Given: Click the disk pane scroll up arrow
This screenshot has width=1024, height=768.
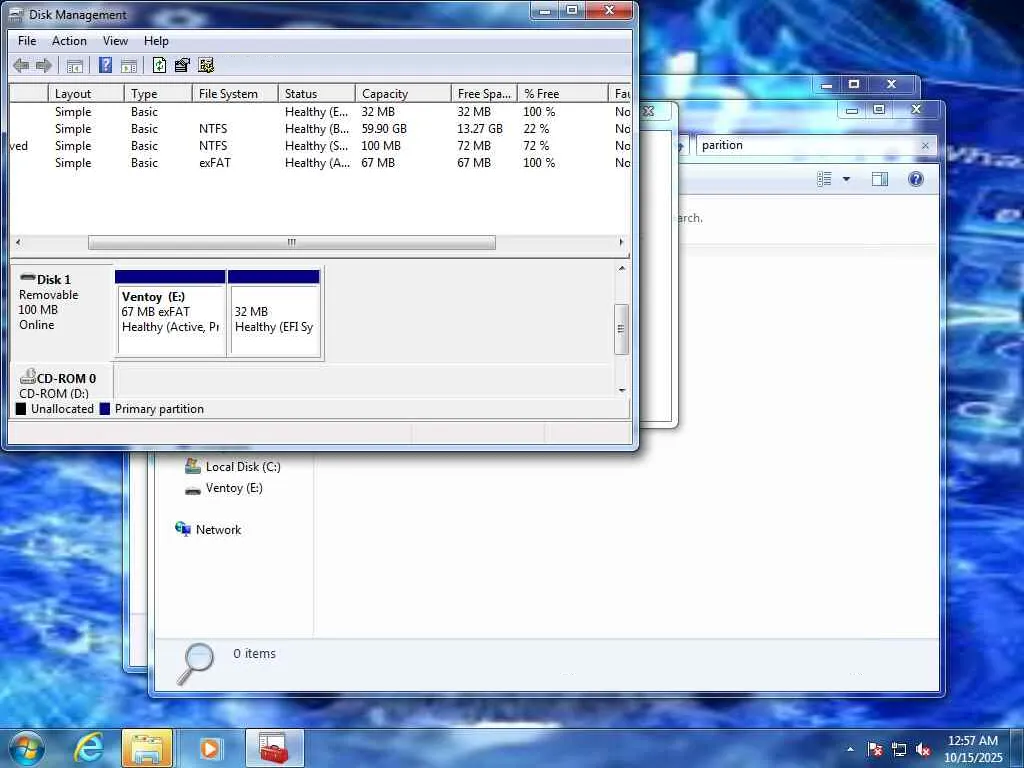Looking at the screenshot, I should coord(621,268).
